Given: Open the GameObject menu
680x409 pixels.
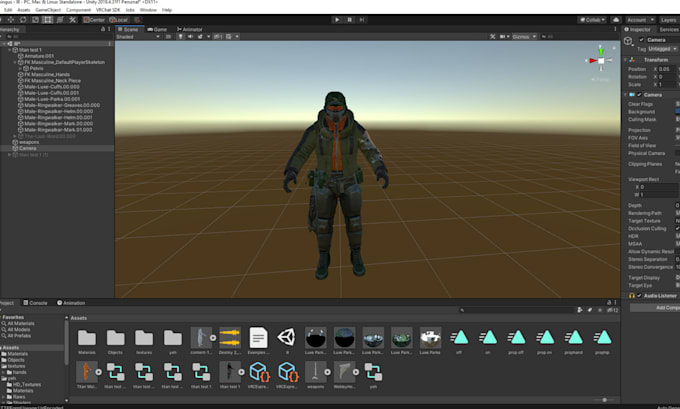Looking at the screenshot, I should point(48,10).
